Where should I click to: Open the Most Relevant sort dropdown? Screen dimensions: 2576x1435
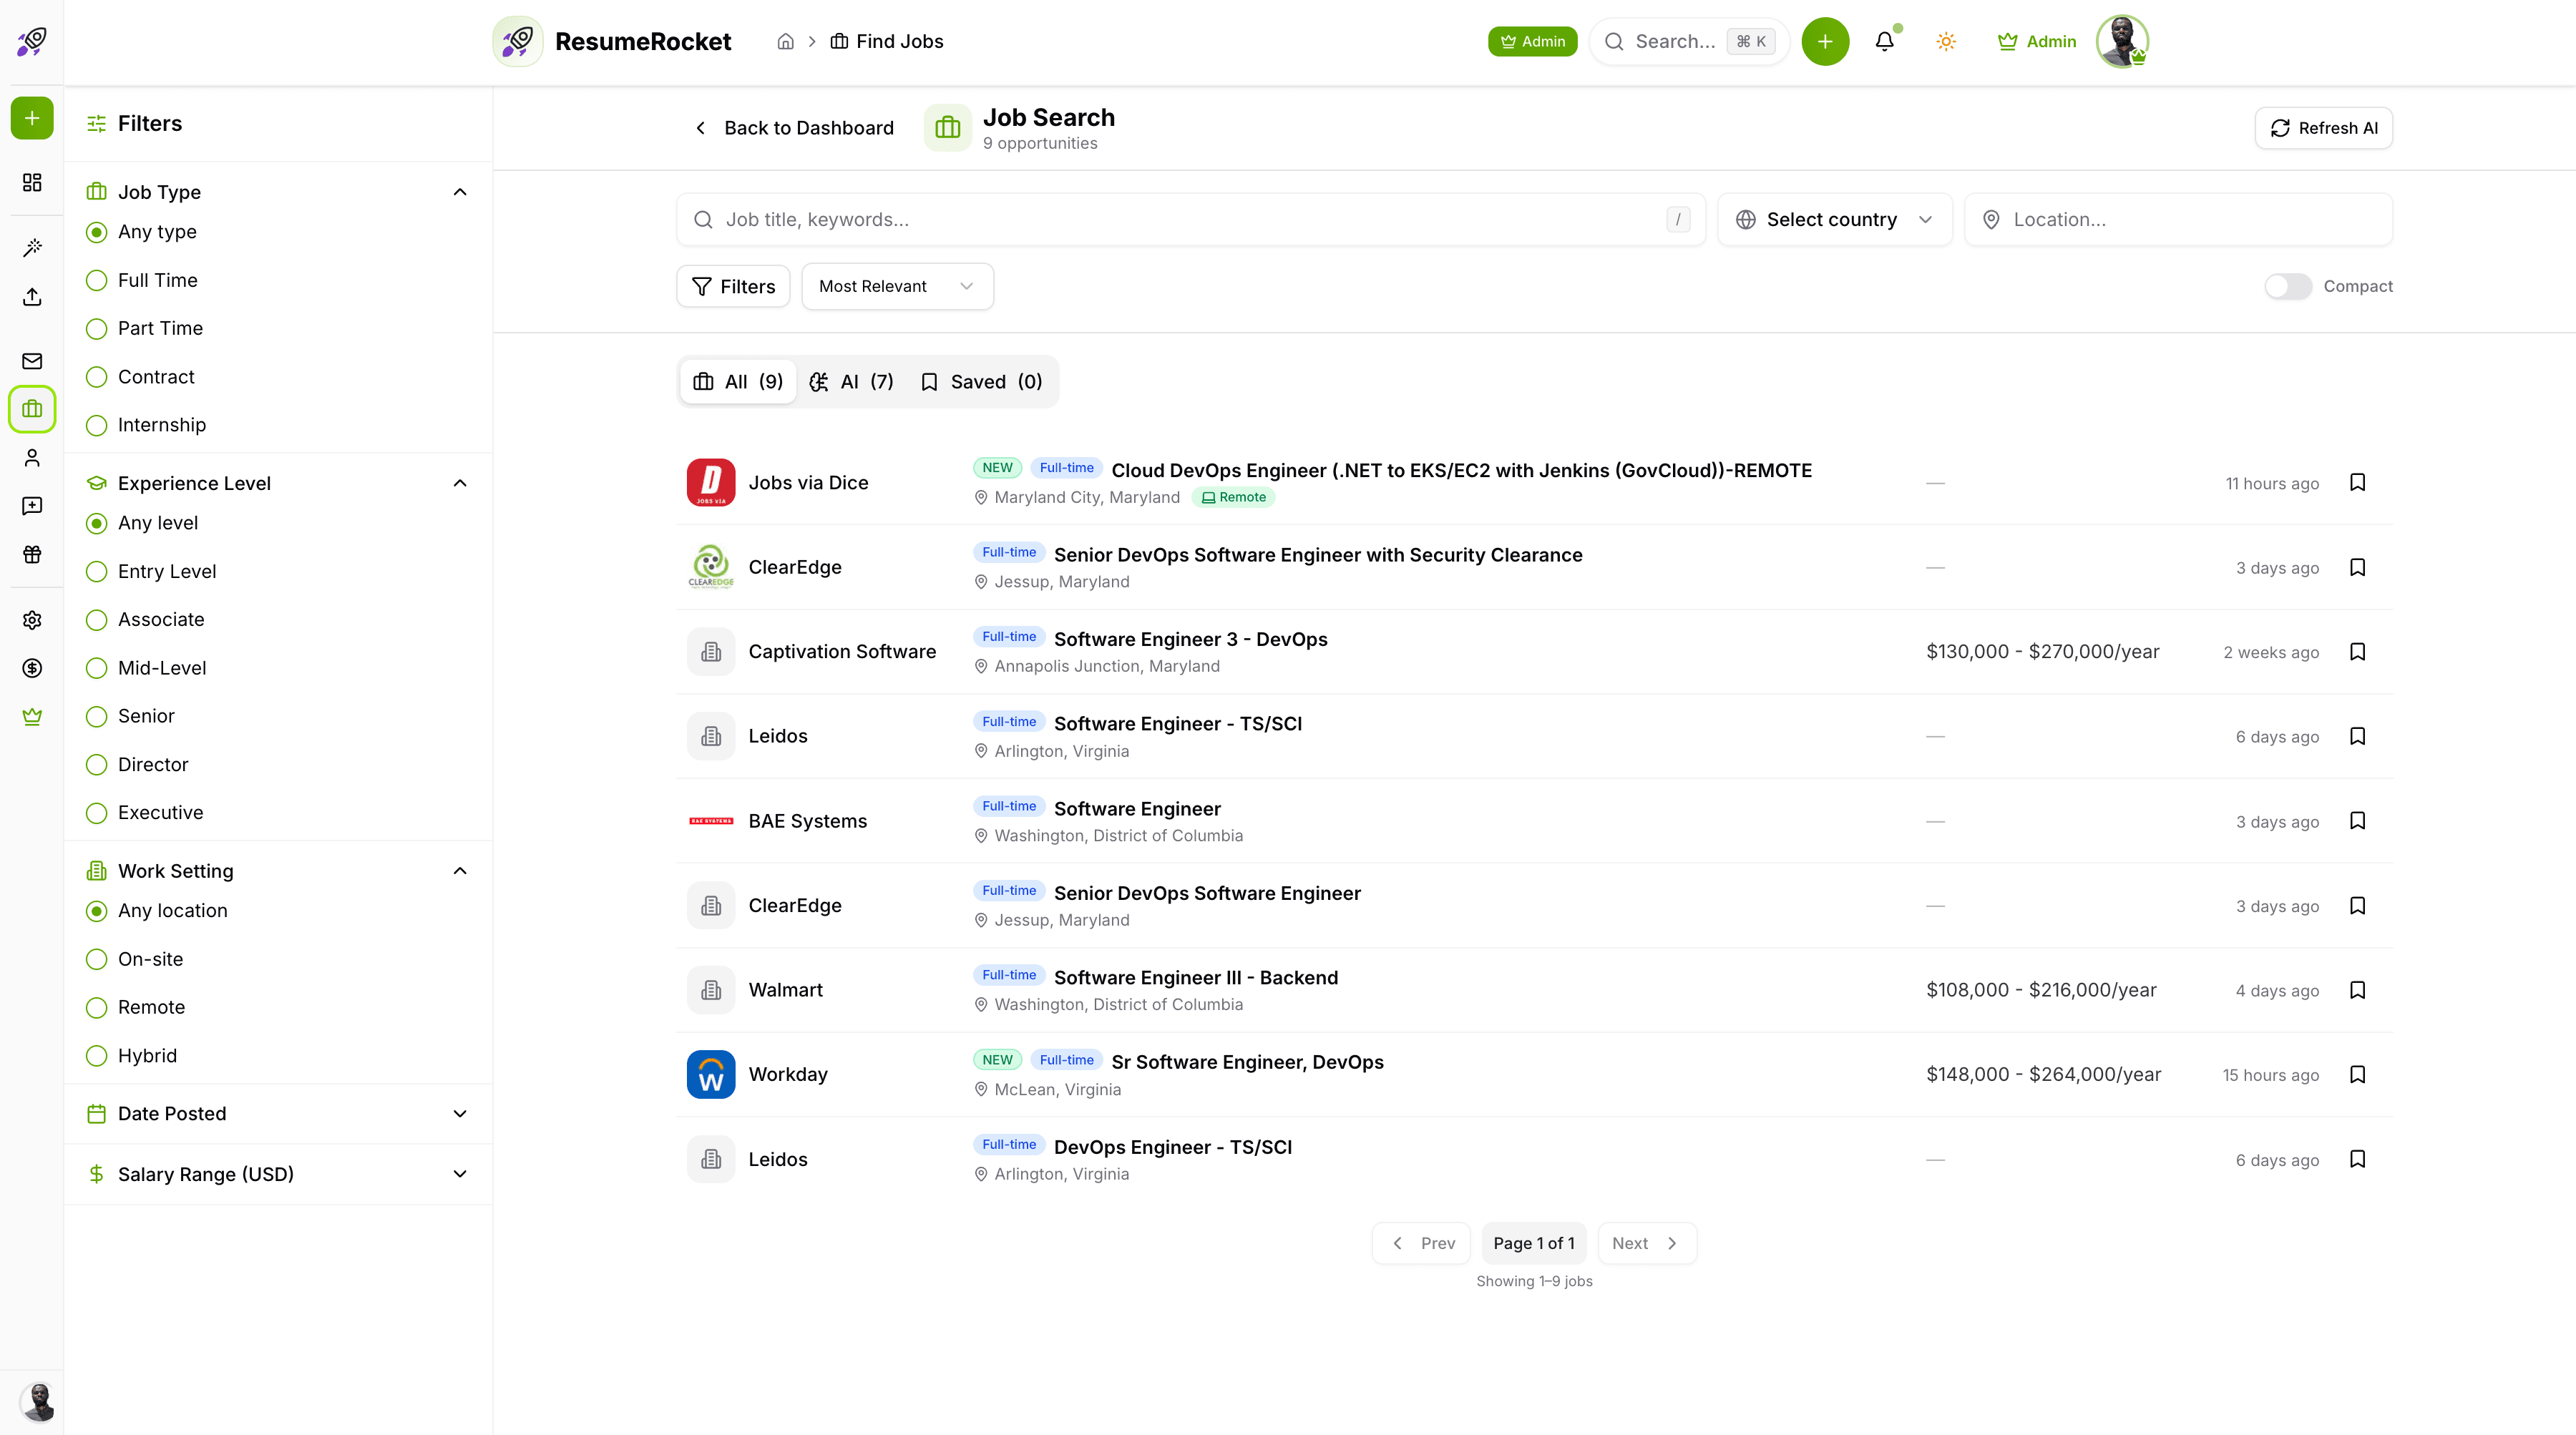click(x=896, y=286)
